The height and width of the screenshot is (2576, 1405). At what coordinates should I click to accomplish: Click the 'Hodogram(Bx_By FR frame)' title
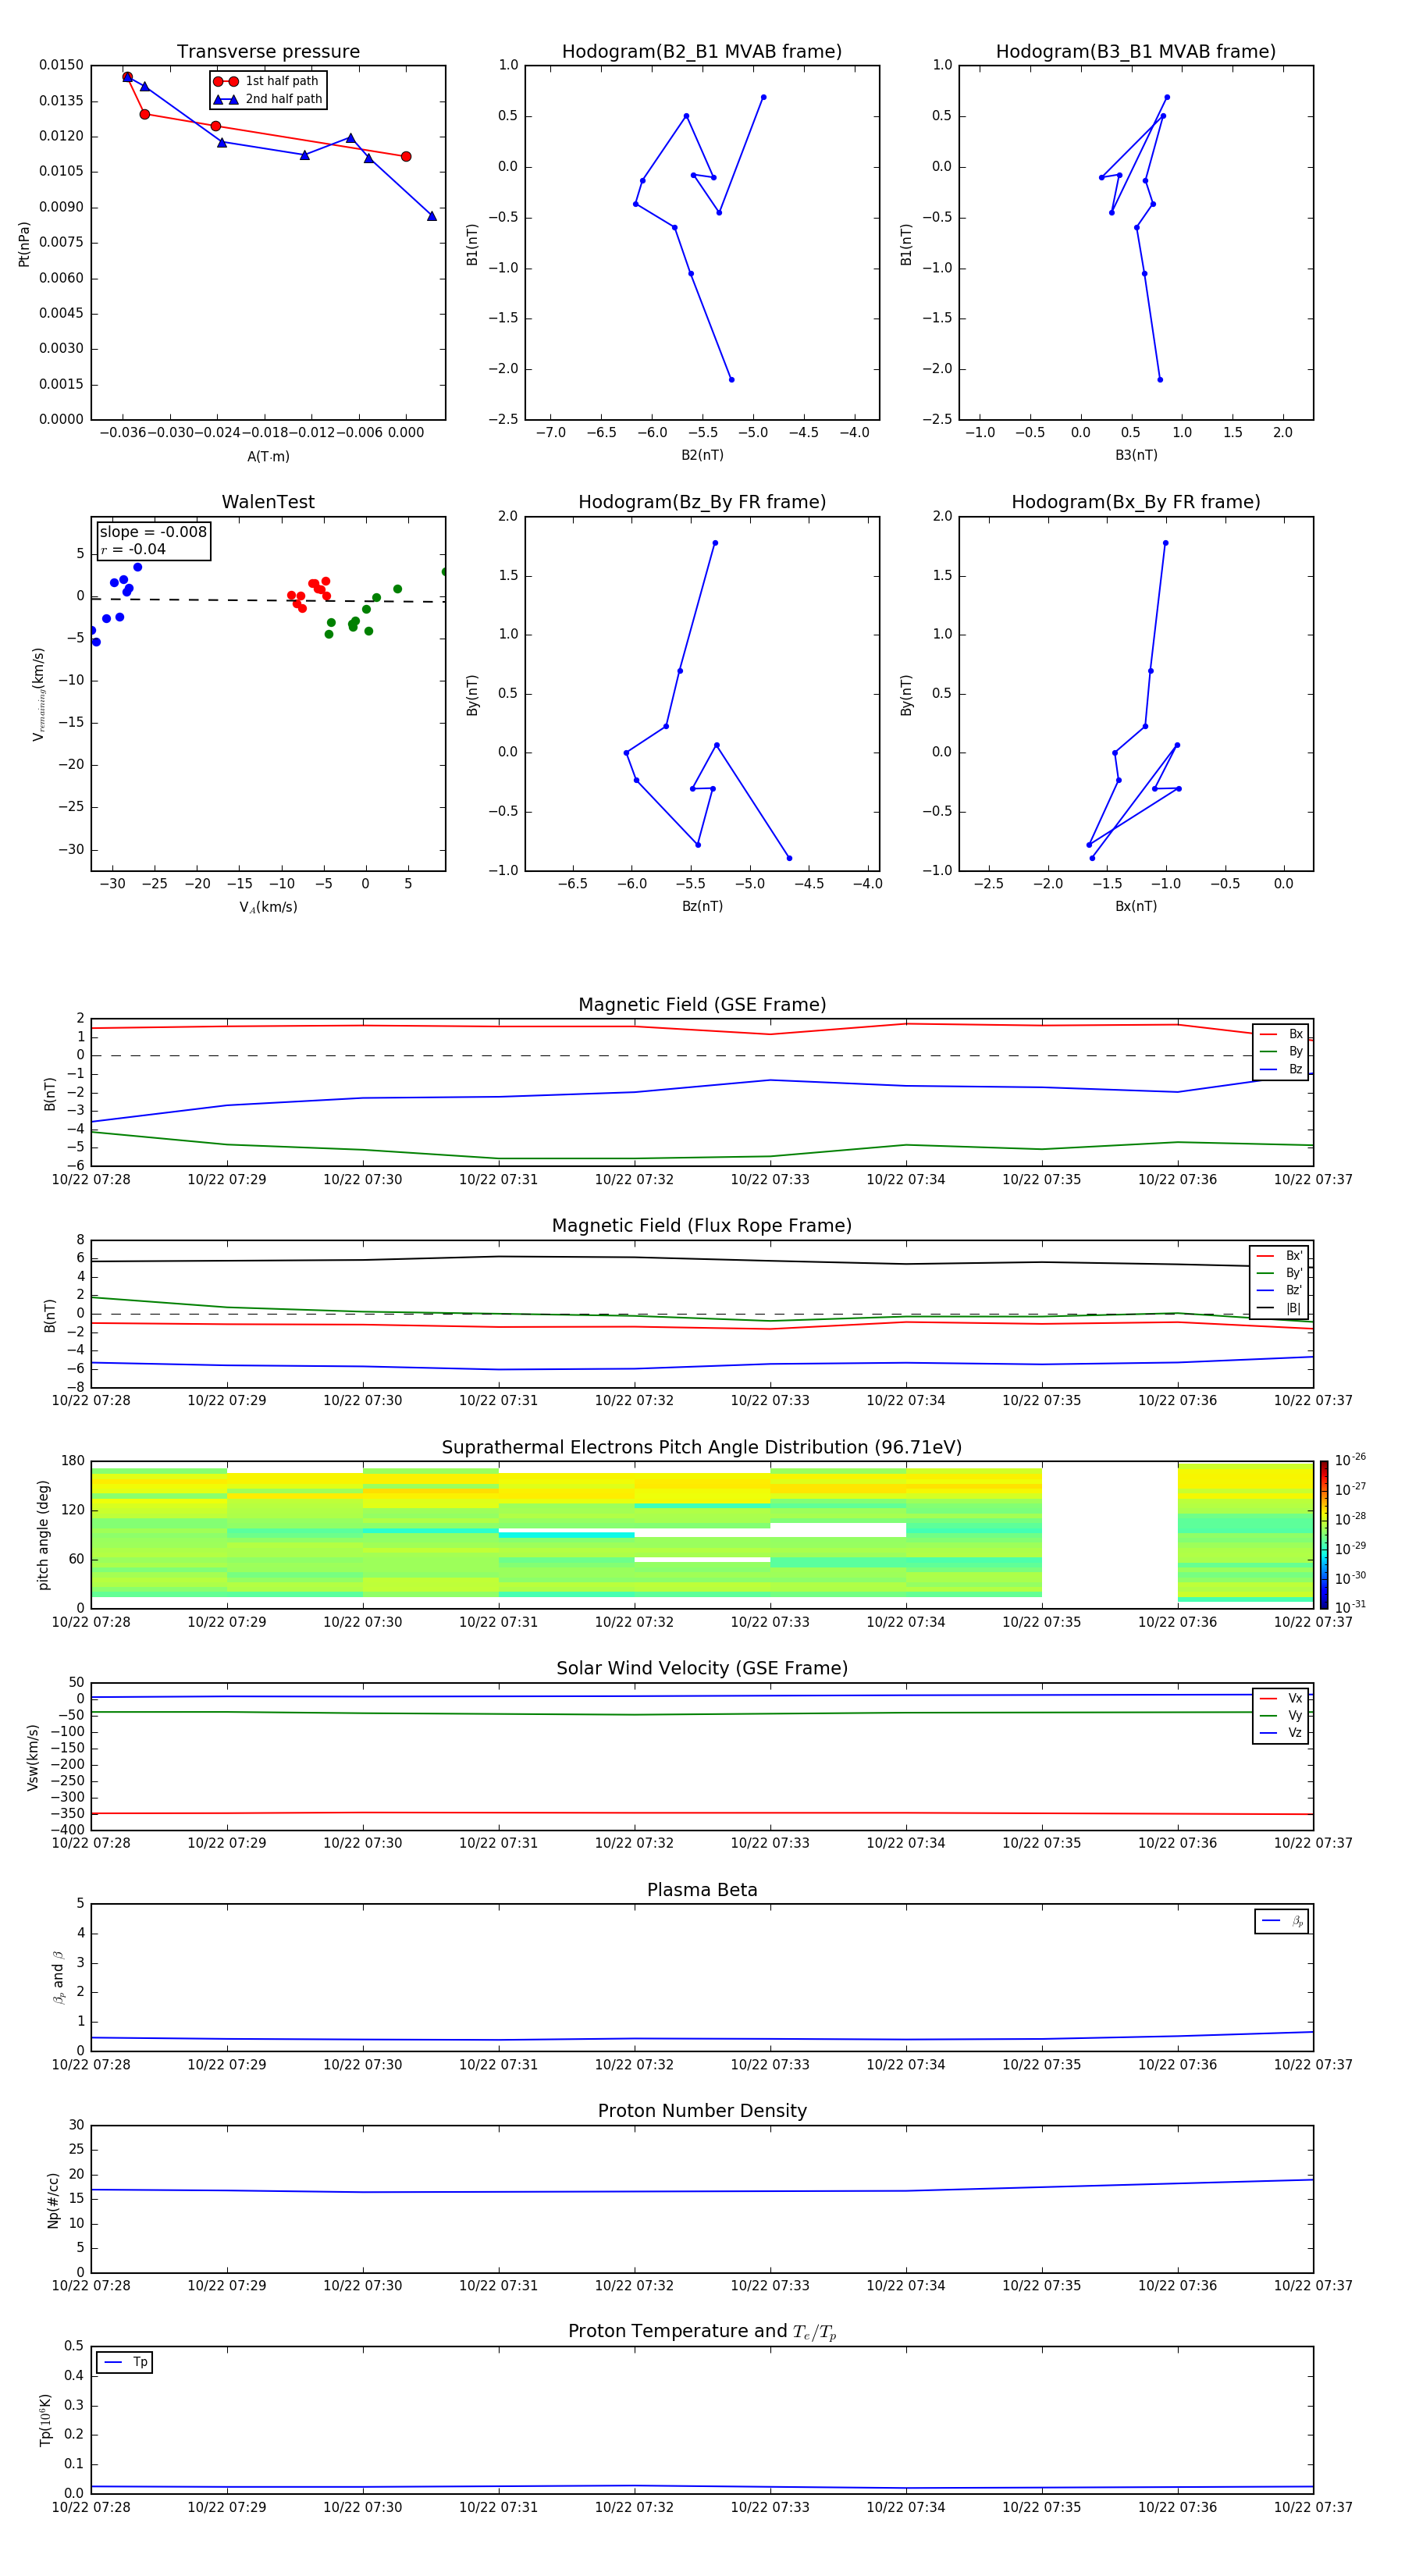[x=1136, y=502]
